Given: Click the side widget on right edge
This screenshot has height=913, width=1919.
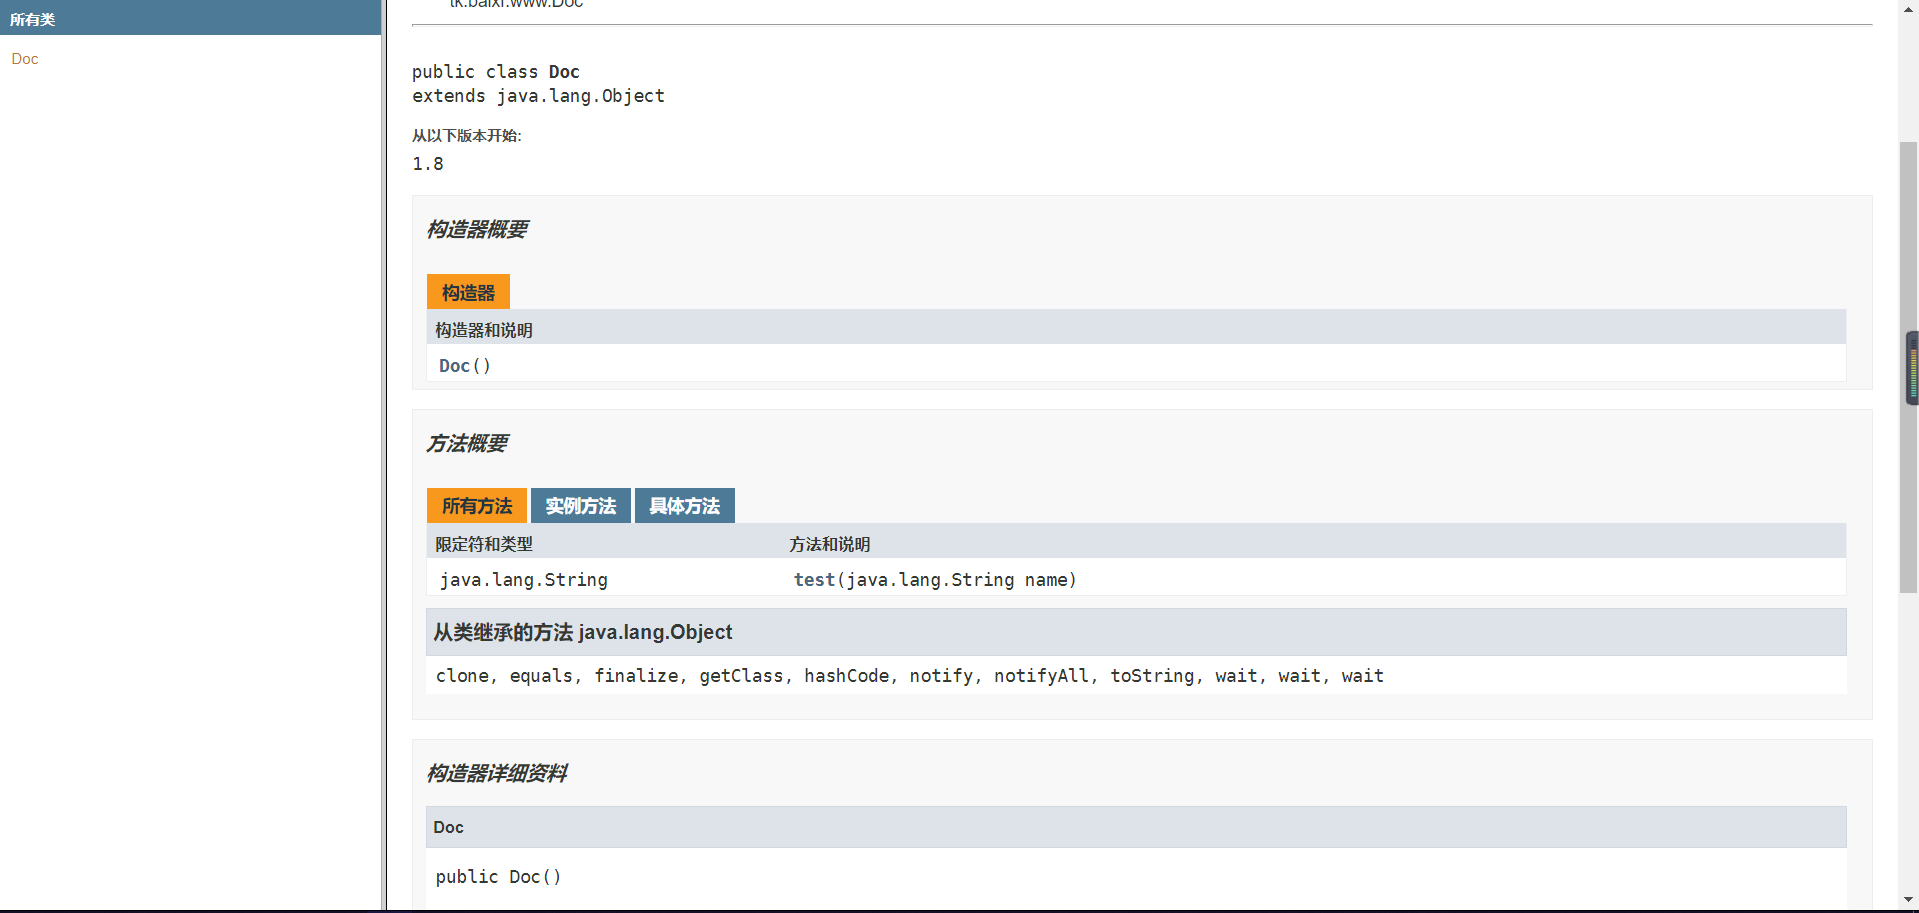Looking at the screenshot, I should (1912, 368).
